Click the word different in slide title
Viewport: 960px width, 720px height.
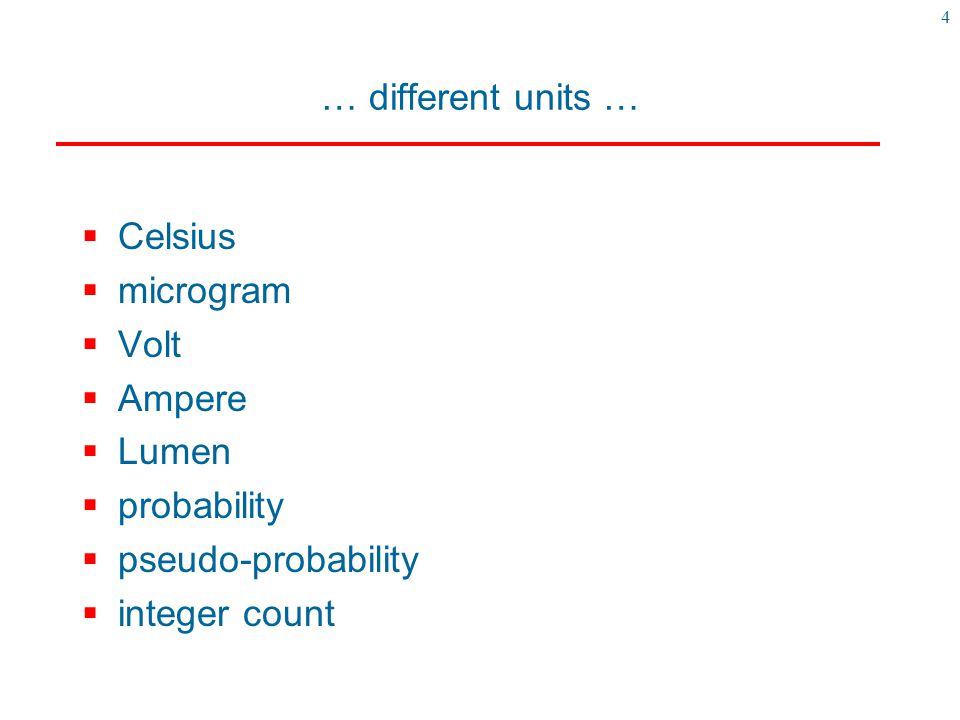[434, 97]
